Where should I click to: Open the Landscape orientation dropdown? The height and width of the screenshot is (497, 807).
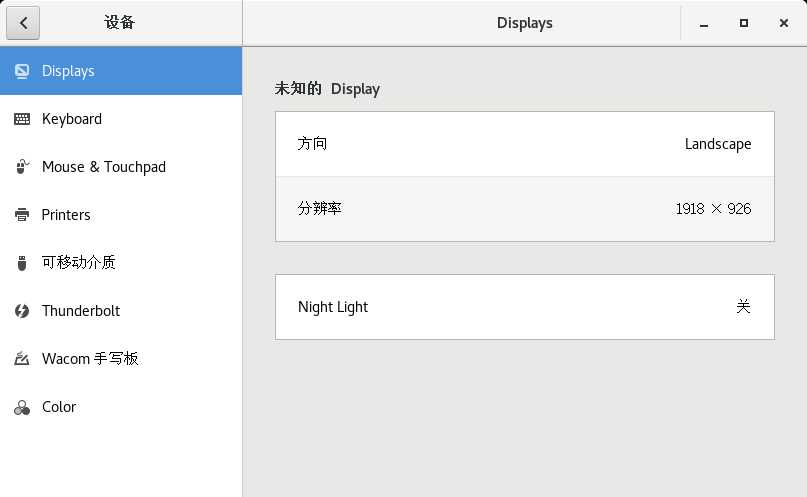point(717,144)
